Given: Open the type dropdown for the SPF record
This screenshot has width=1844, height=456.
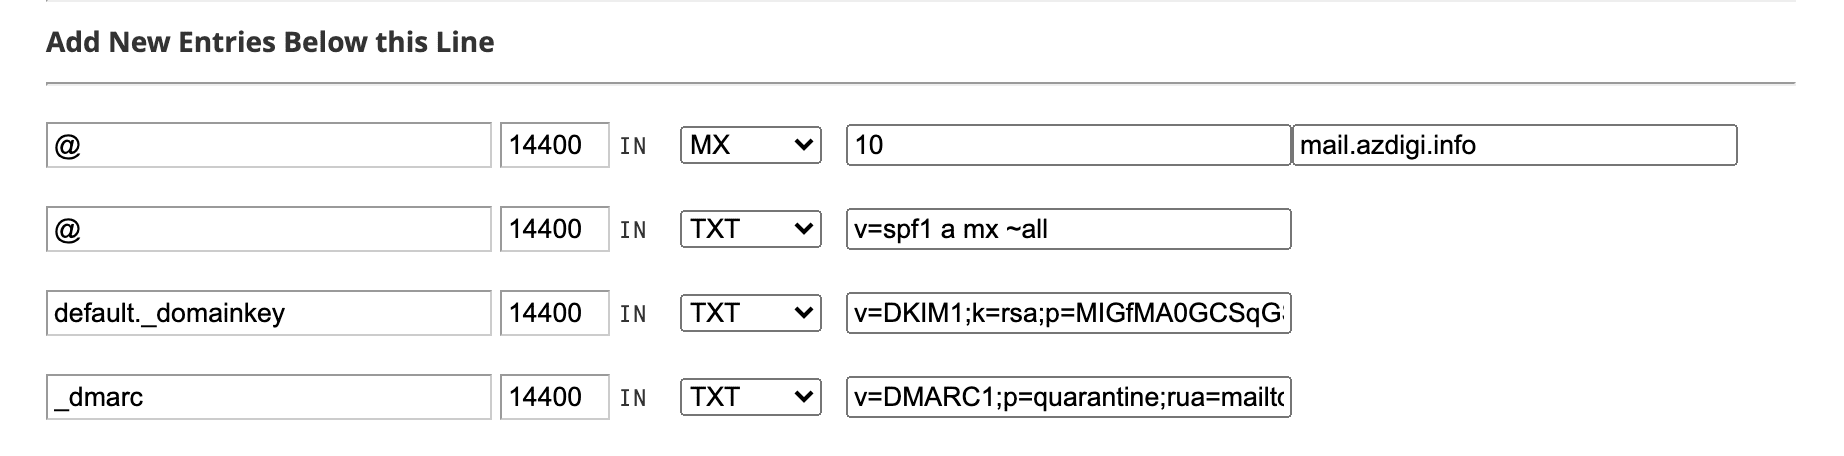Looking at the screenshot, I should tap(750, 229).
